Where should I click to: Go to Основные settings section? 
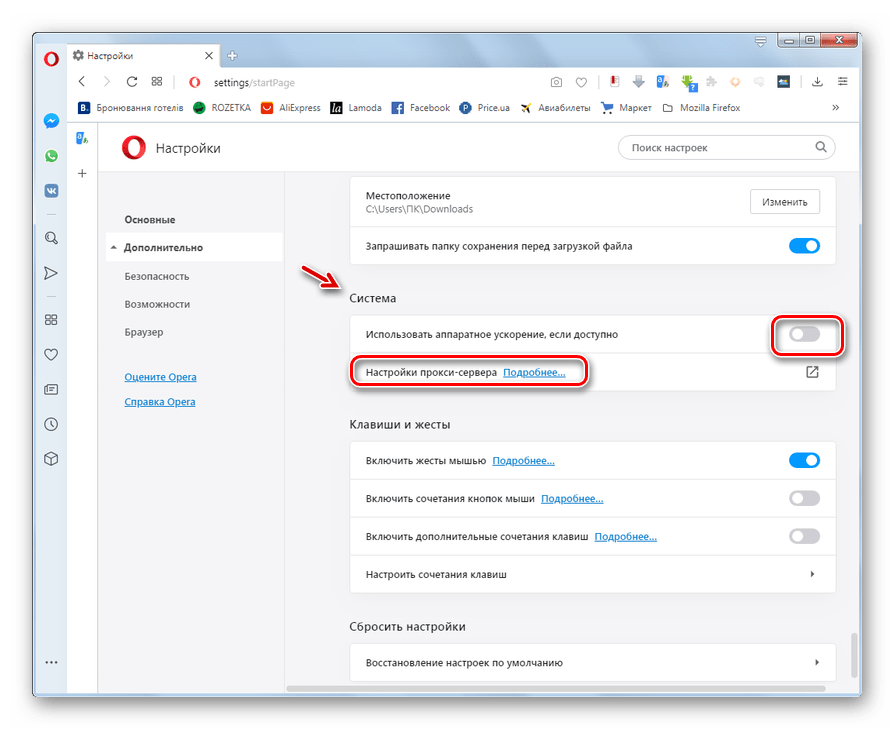coord(150,220)
